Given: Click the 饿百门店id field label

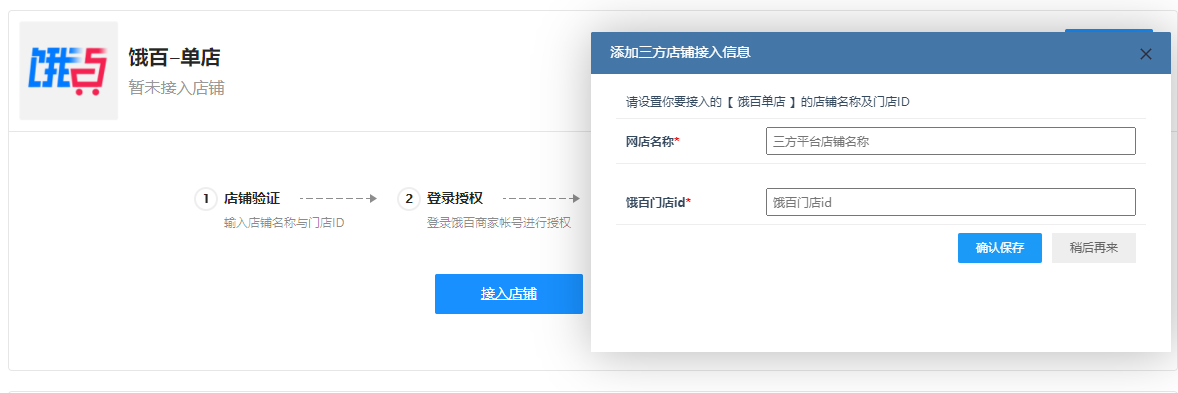Looking at the screenshot, I should (x=658, y=202).
